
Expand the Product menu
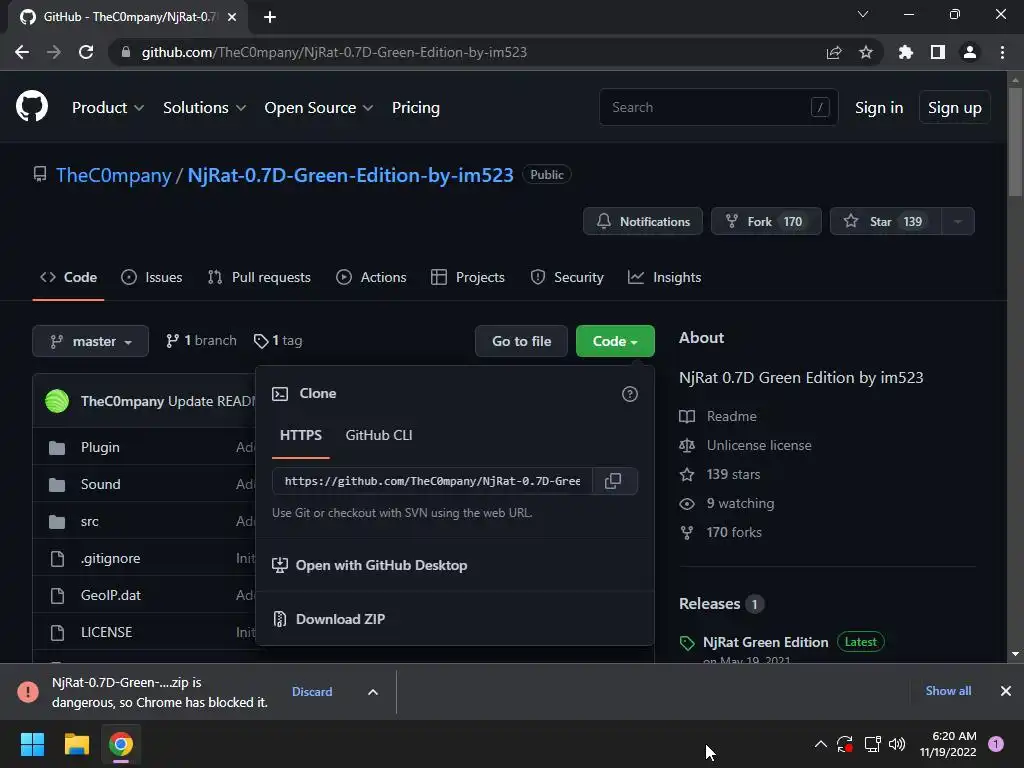[x=108, y=108]
